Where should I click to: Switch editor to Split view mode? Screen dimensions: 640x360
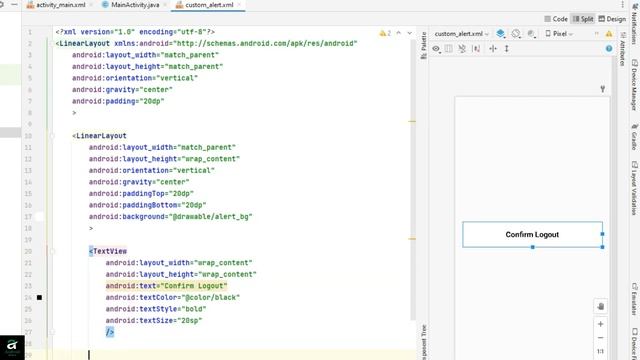pyautogui.click(x=583, y=19)
